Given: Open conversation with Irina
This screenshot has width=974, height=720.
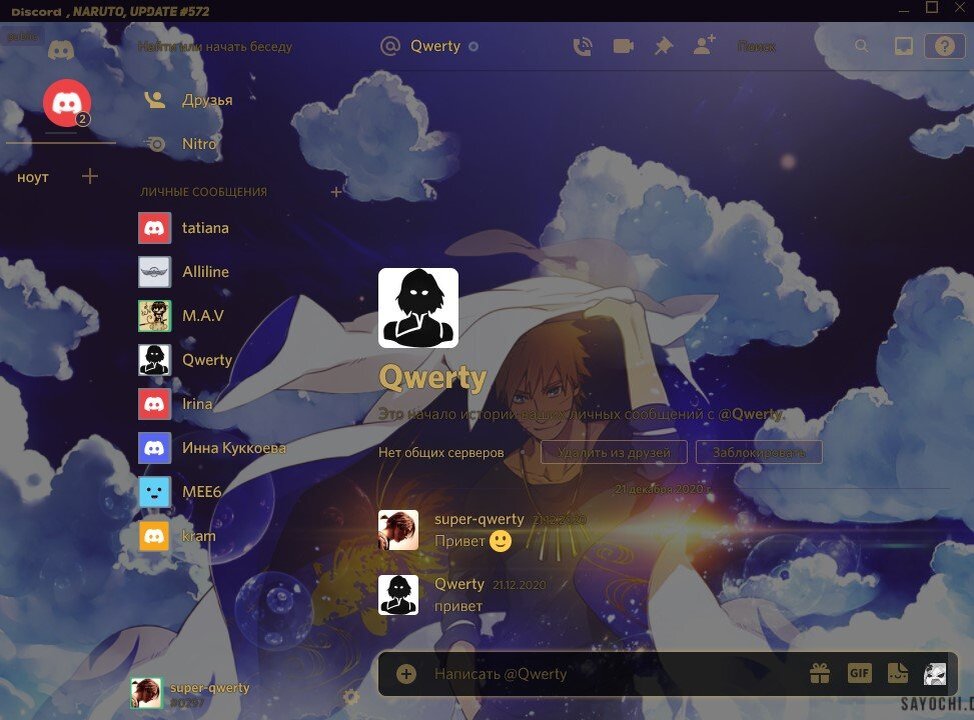Looking at the screenshot, I should tap(240, 404).
